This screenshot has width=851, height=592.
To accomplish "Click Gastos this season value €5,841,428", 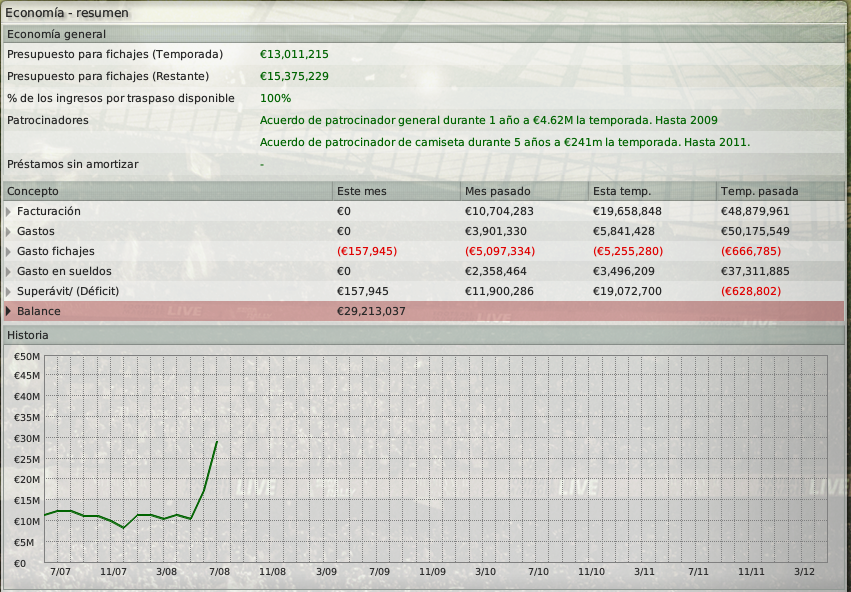I will pos(624,232).
